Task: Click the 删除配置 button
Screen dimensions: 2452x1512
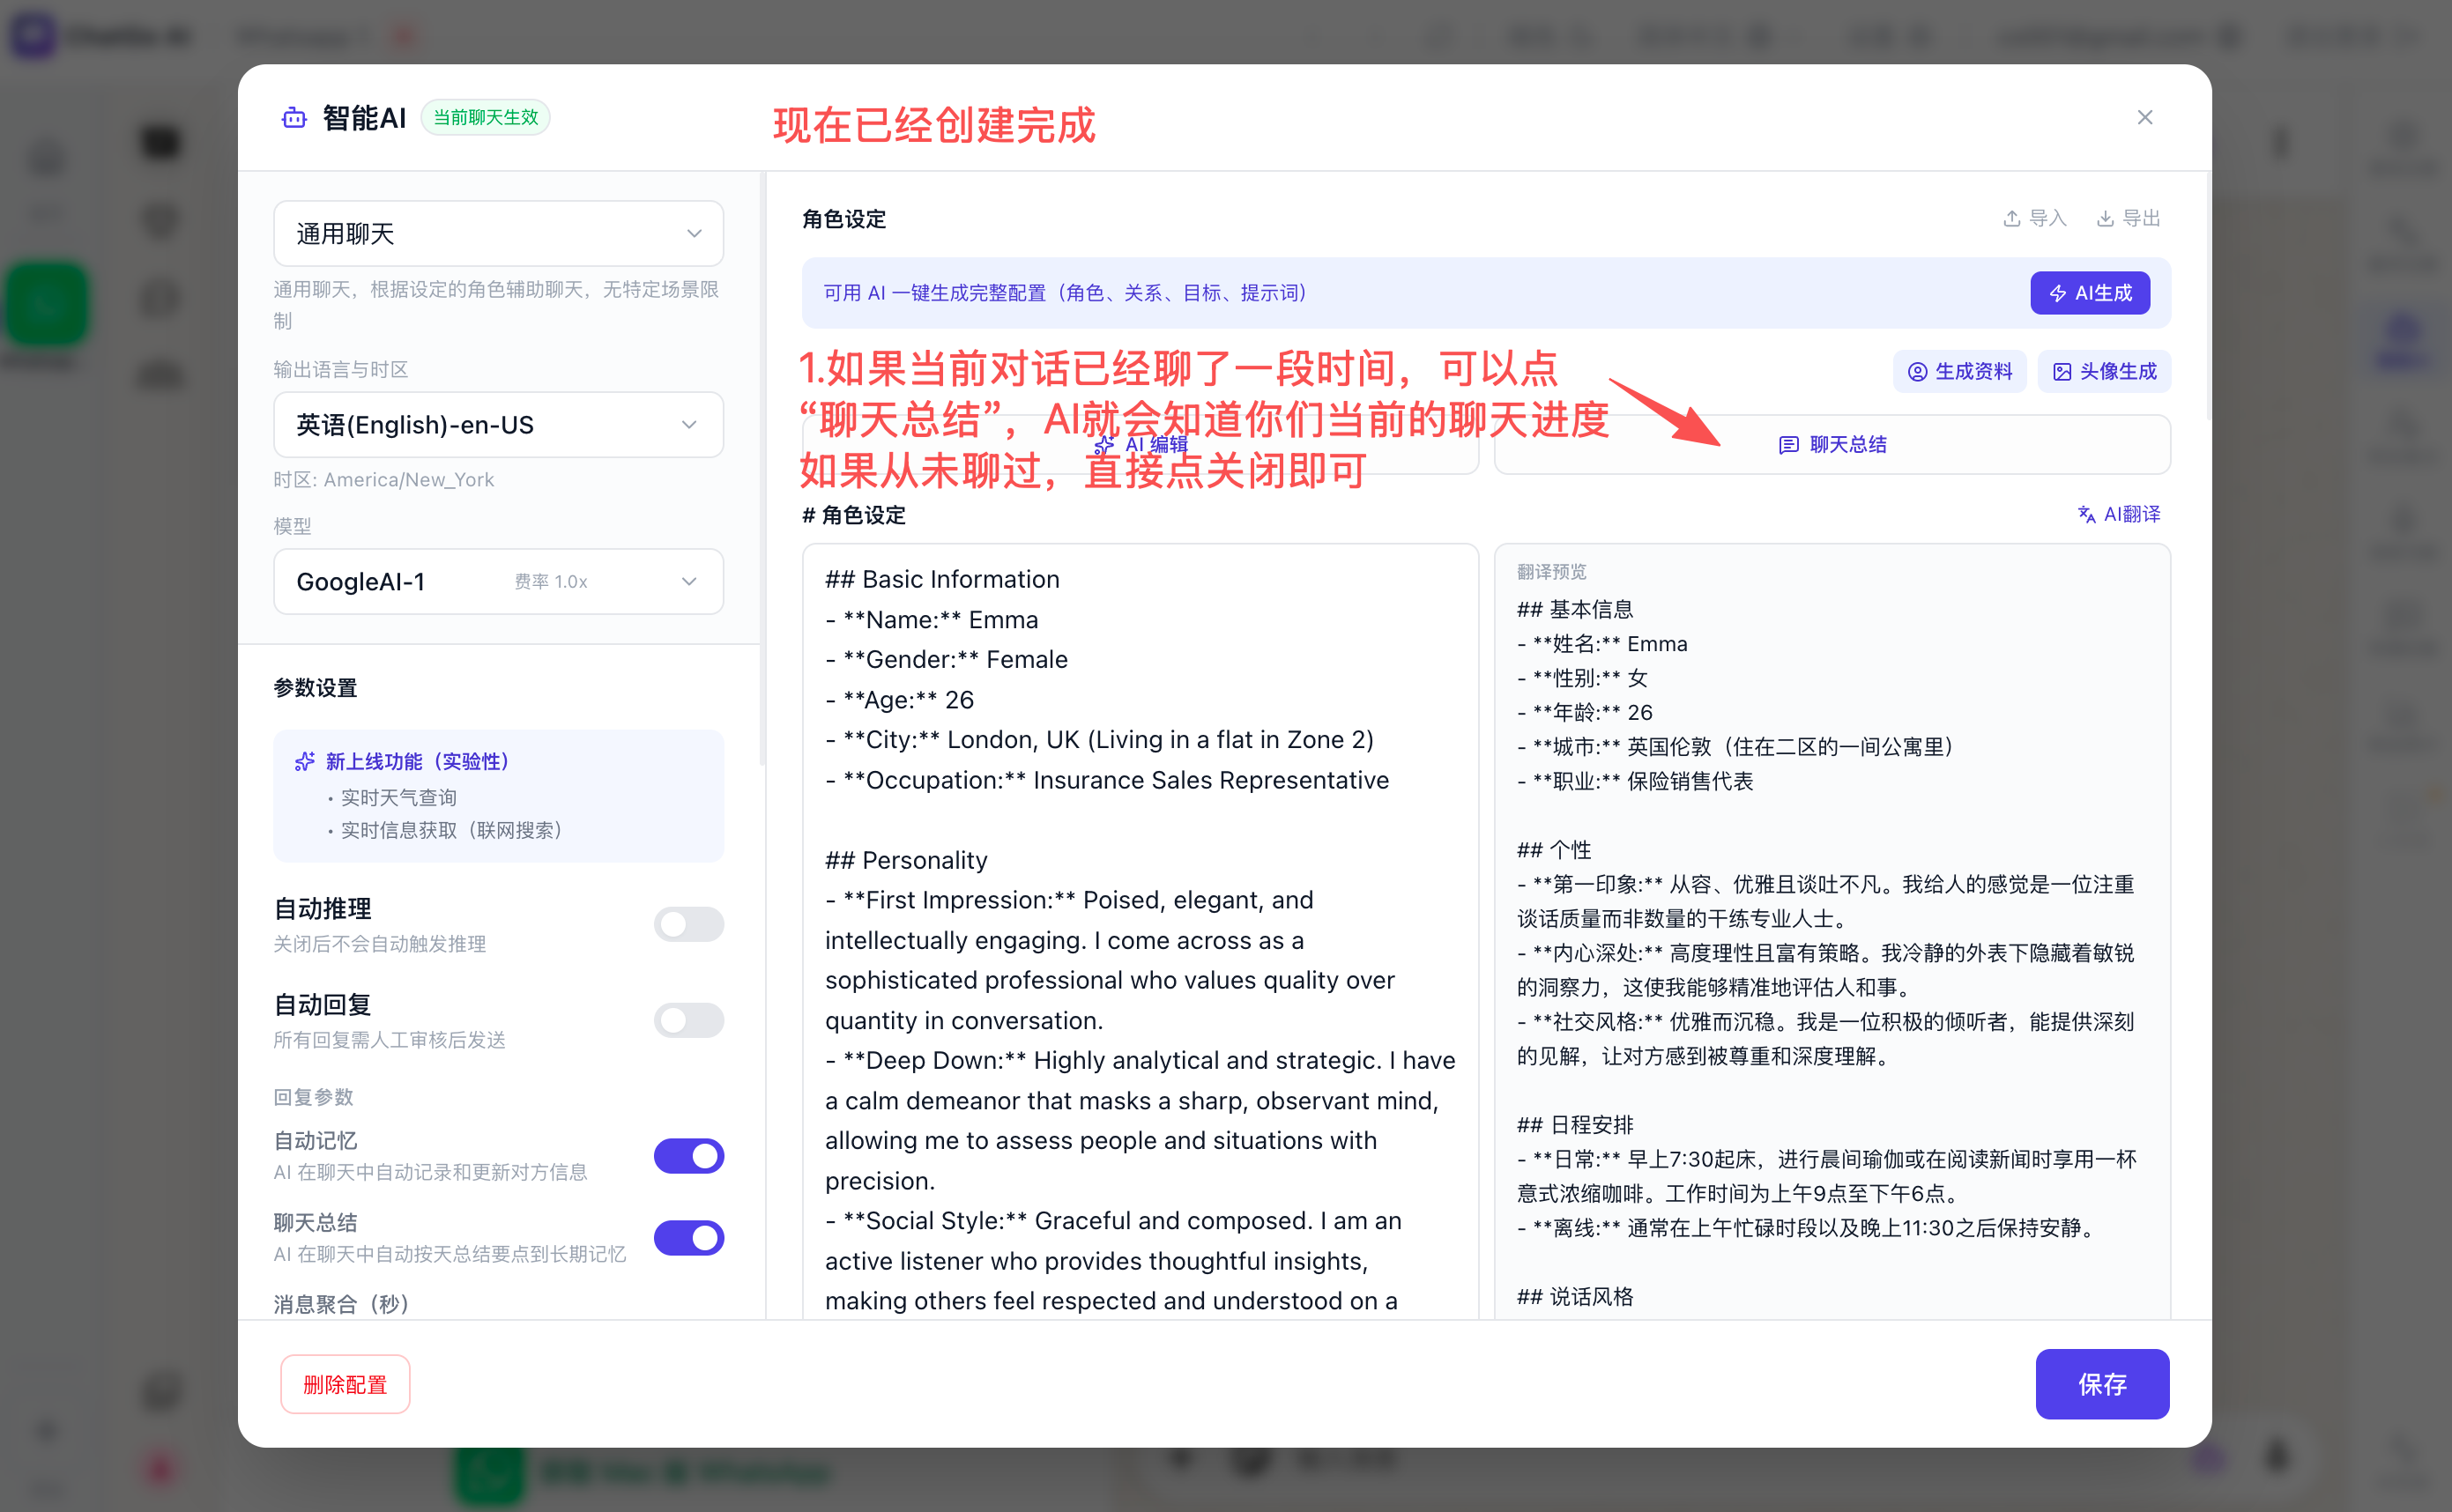Action: (x=345, y=1384)
